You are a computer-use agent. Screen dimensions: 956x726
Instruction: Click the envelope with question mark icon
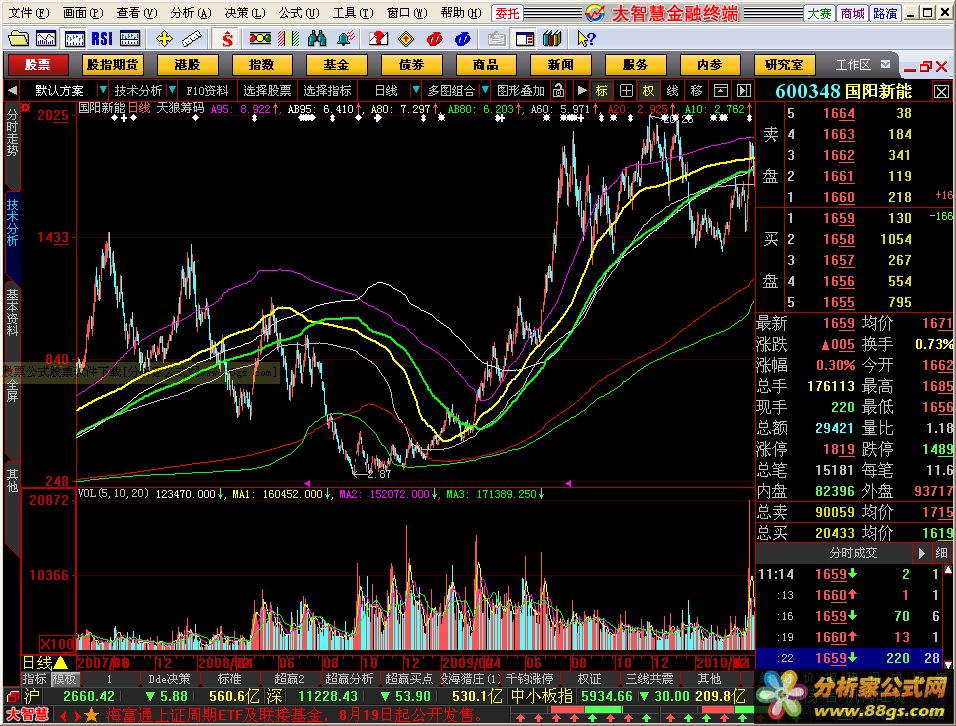[379, 39]
